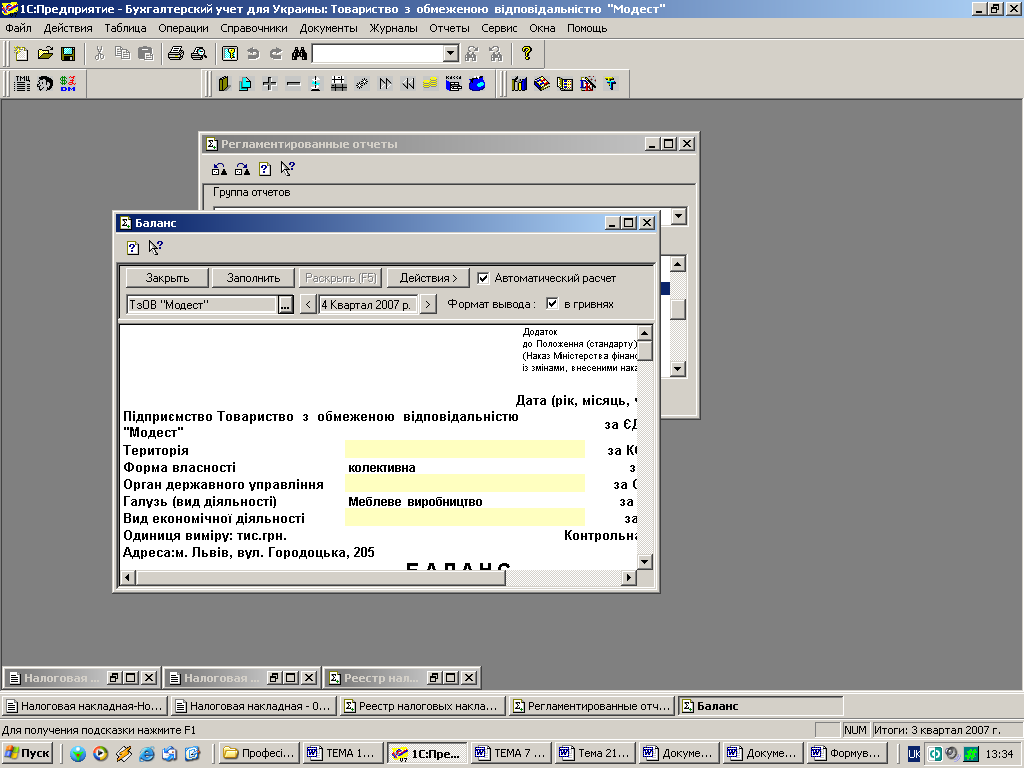Click the language indicator in system tray
The height and width of the screenshot is (768, 1024).
[914, 754]
